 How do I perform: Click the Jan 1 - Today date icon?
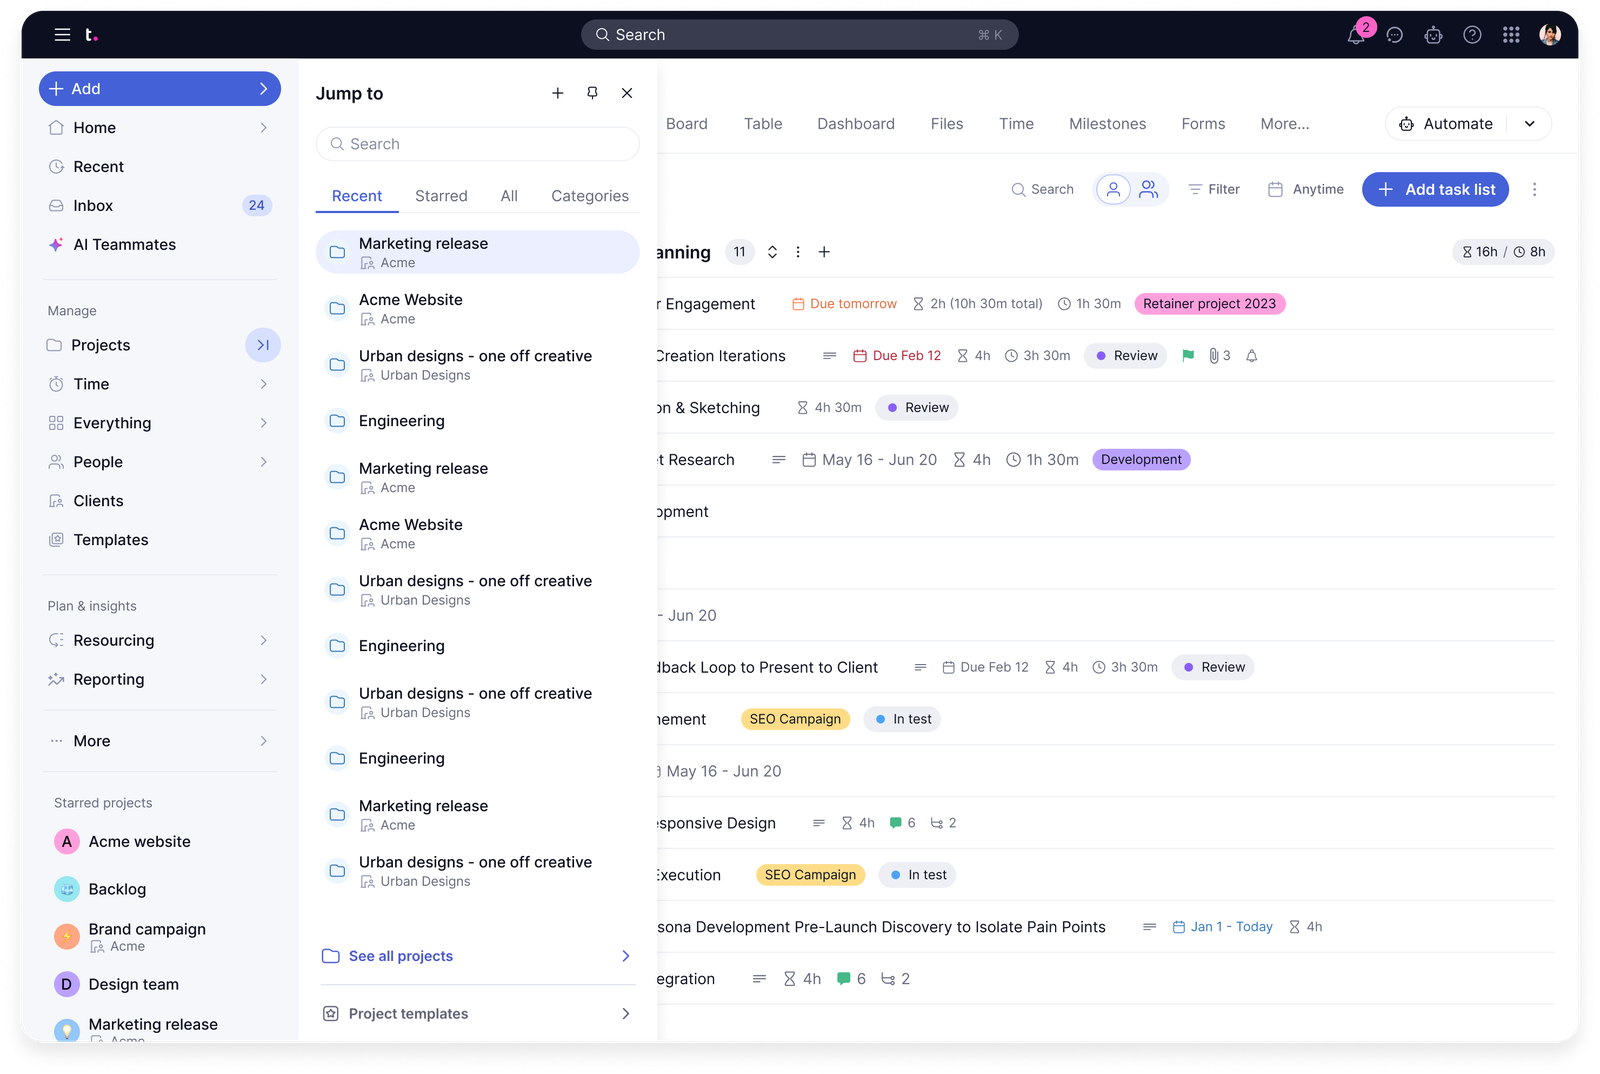[x=1179, y=927]
